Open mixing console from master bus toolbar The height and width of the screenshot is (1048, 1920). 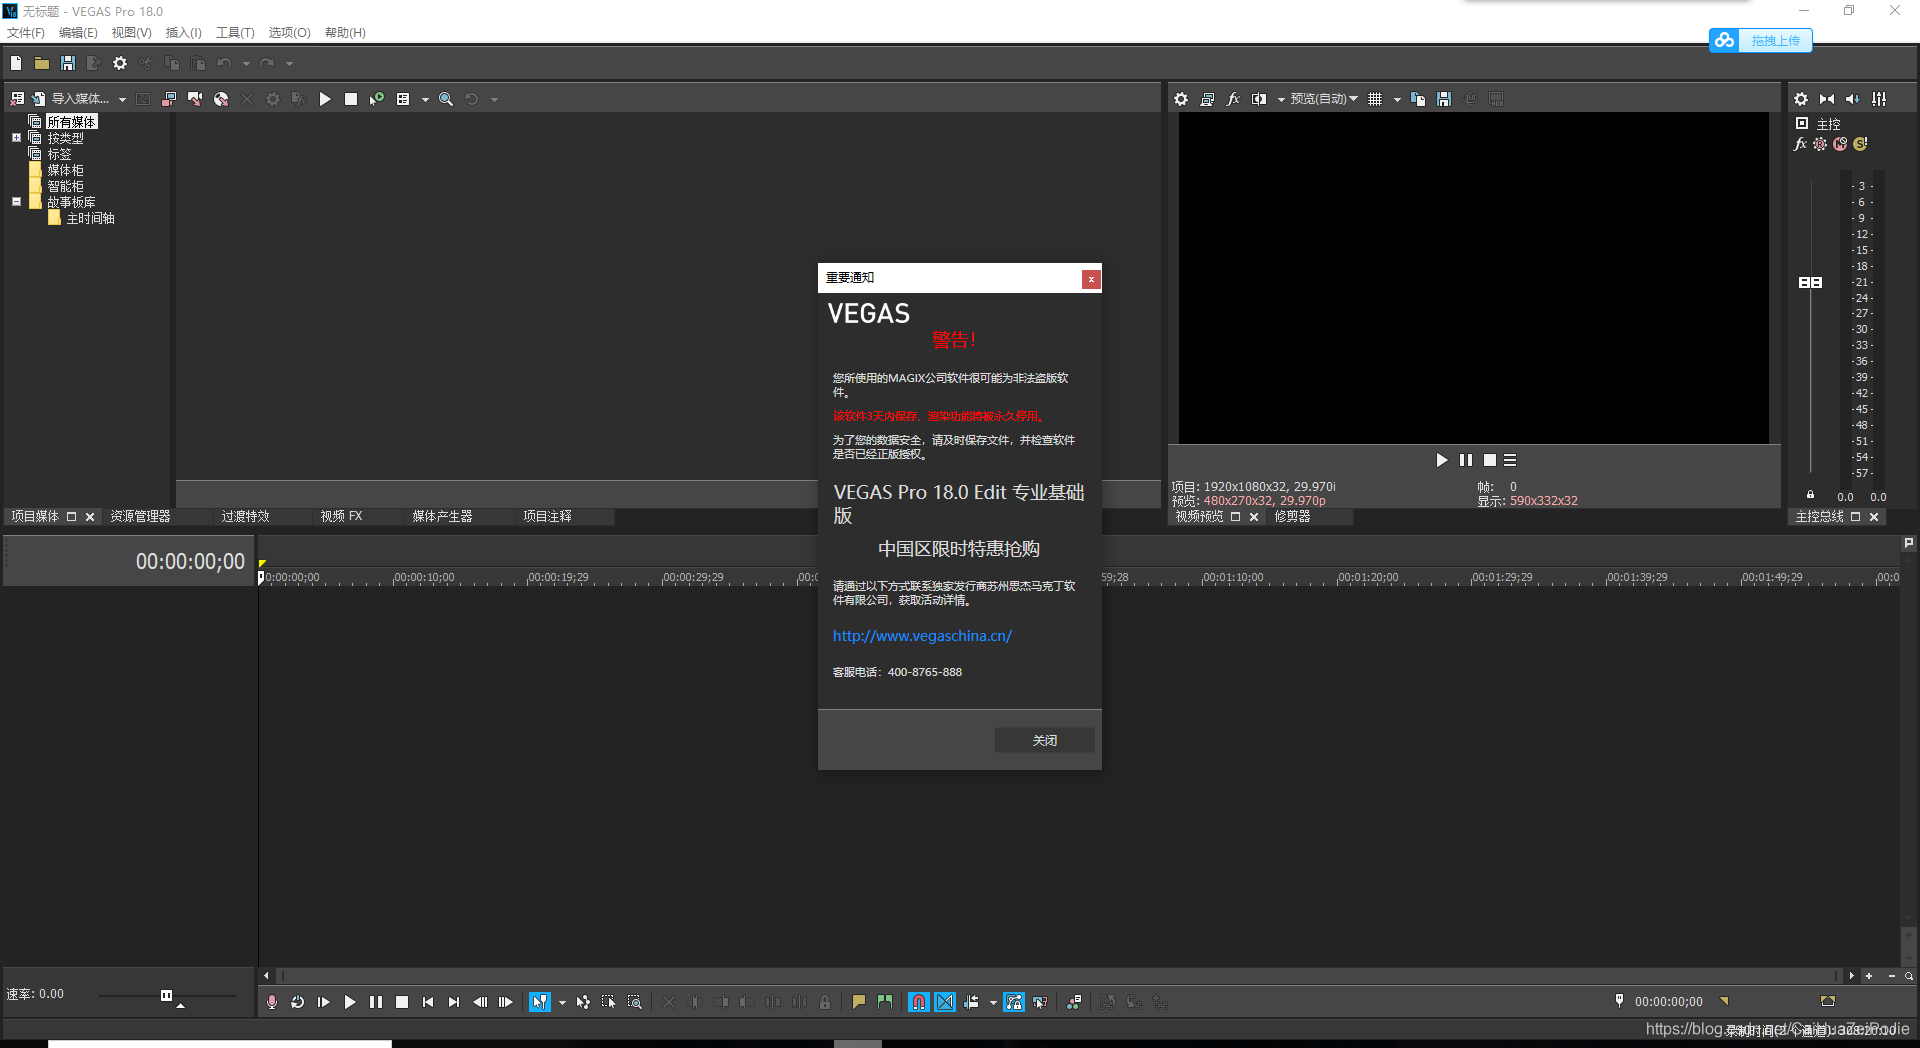tap(1880, 99)
